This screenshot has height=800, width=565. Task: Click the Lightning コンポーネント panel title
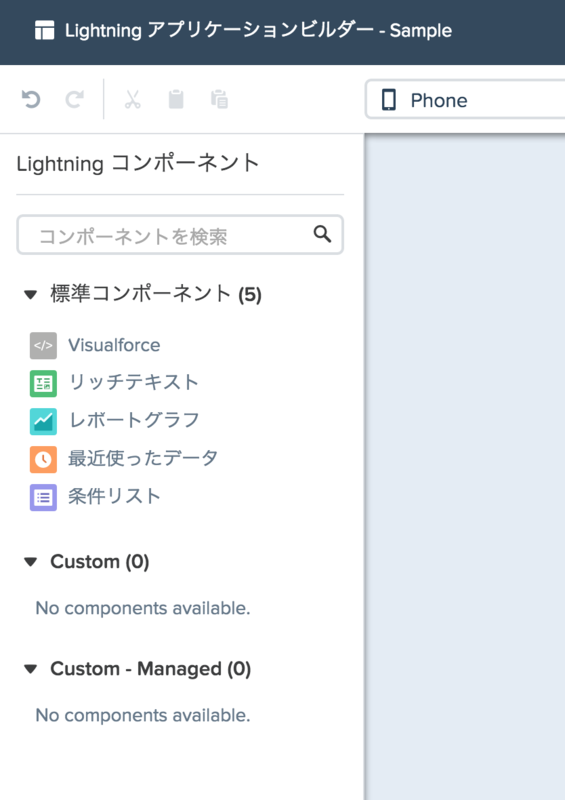(x=138, y=164)
